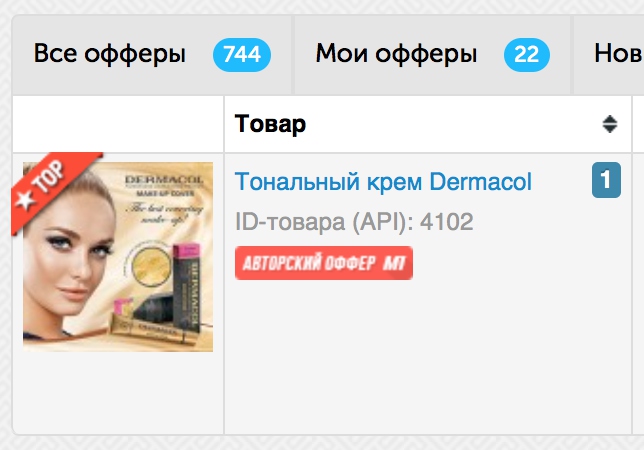Click the ID-товара (API) label text
This screenshot has height=450, width=644.
tap(324, 222)
